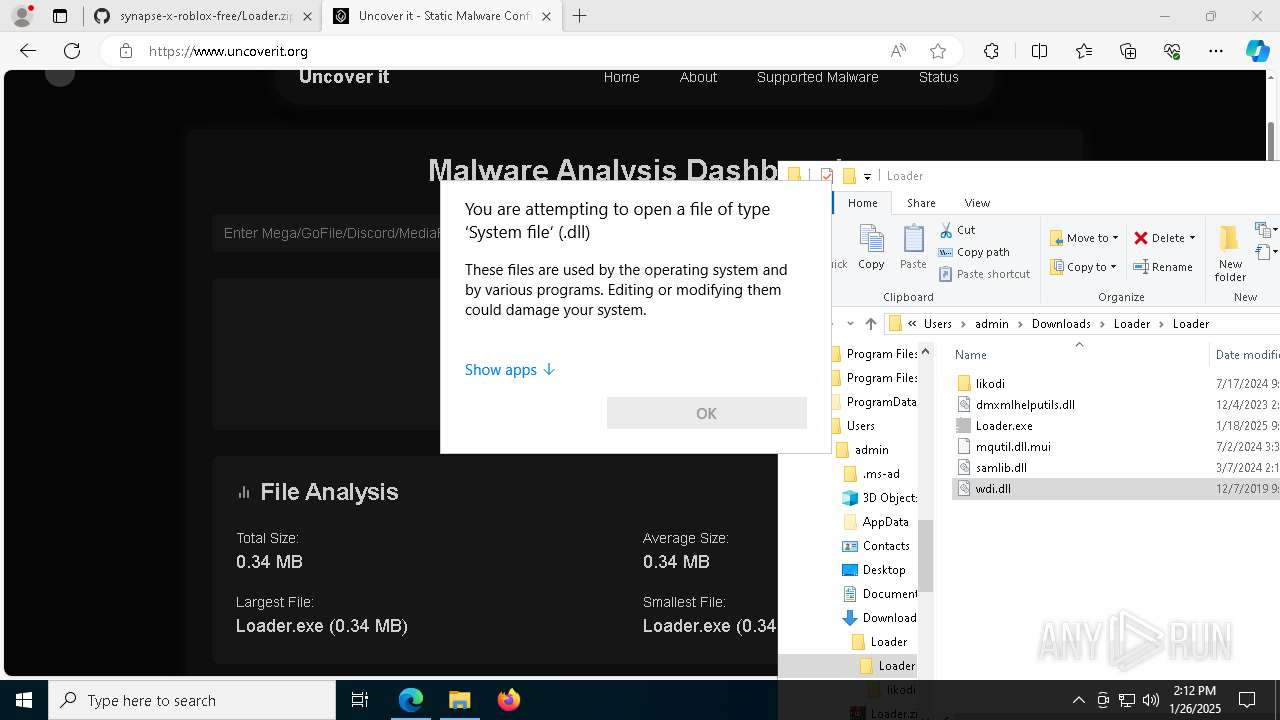Click Copy icon in Explorer ribbon
The image size is (1280, 720).
coord(871,247)
